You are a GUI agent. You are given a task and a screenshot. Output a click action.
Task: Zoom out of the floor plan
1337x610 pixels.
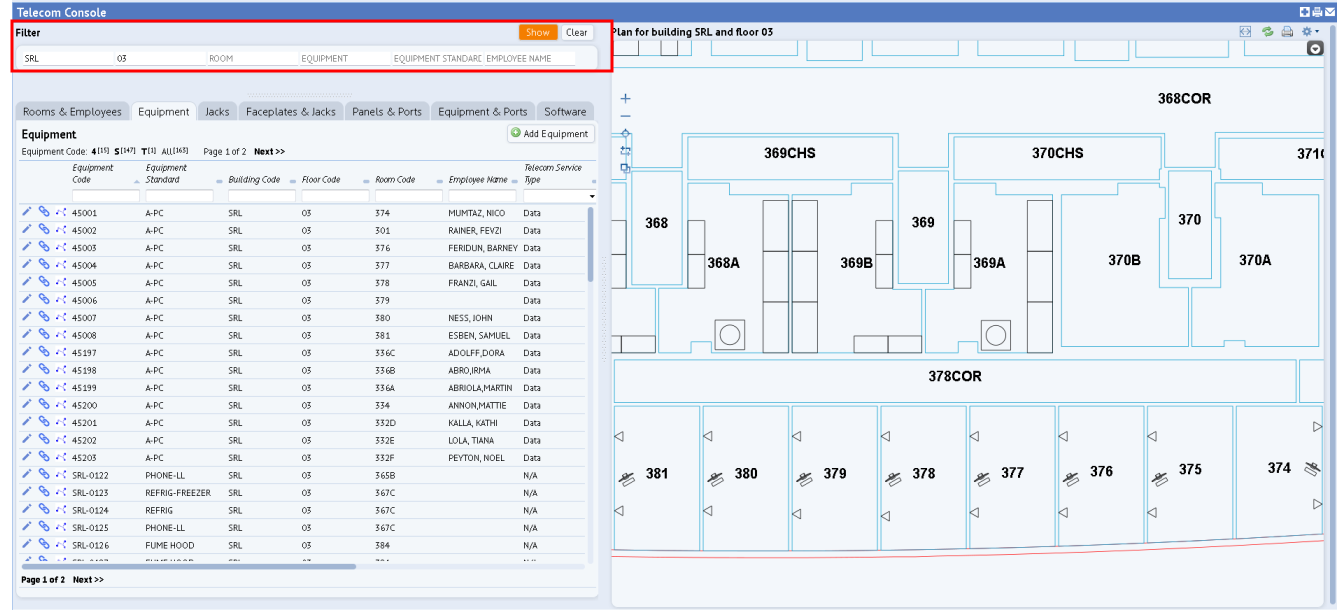[x=626, y=115]
